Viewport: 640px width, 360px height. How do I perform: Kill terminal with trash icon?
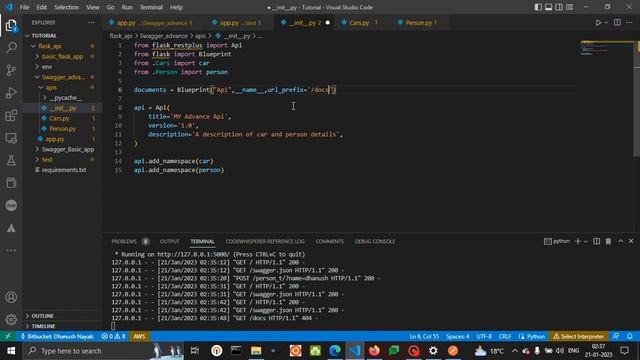(x=608, y=241)
